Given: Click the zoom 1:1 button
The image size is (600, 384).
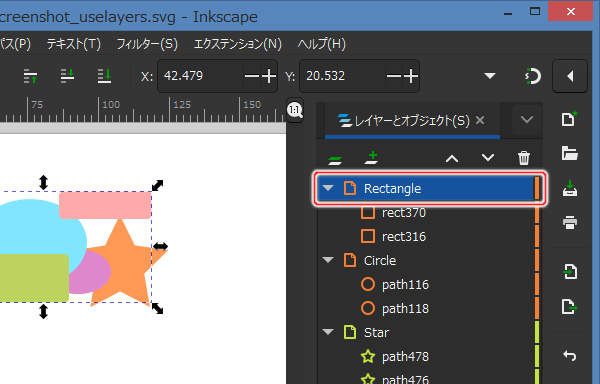Looking at the screenshot, I should click(295, 110).
